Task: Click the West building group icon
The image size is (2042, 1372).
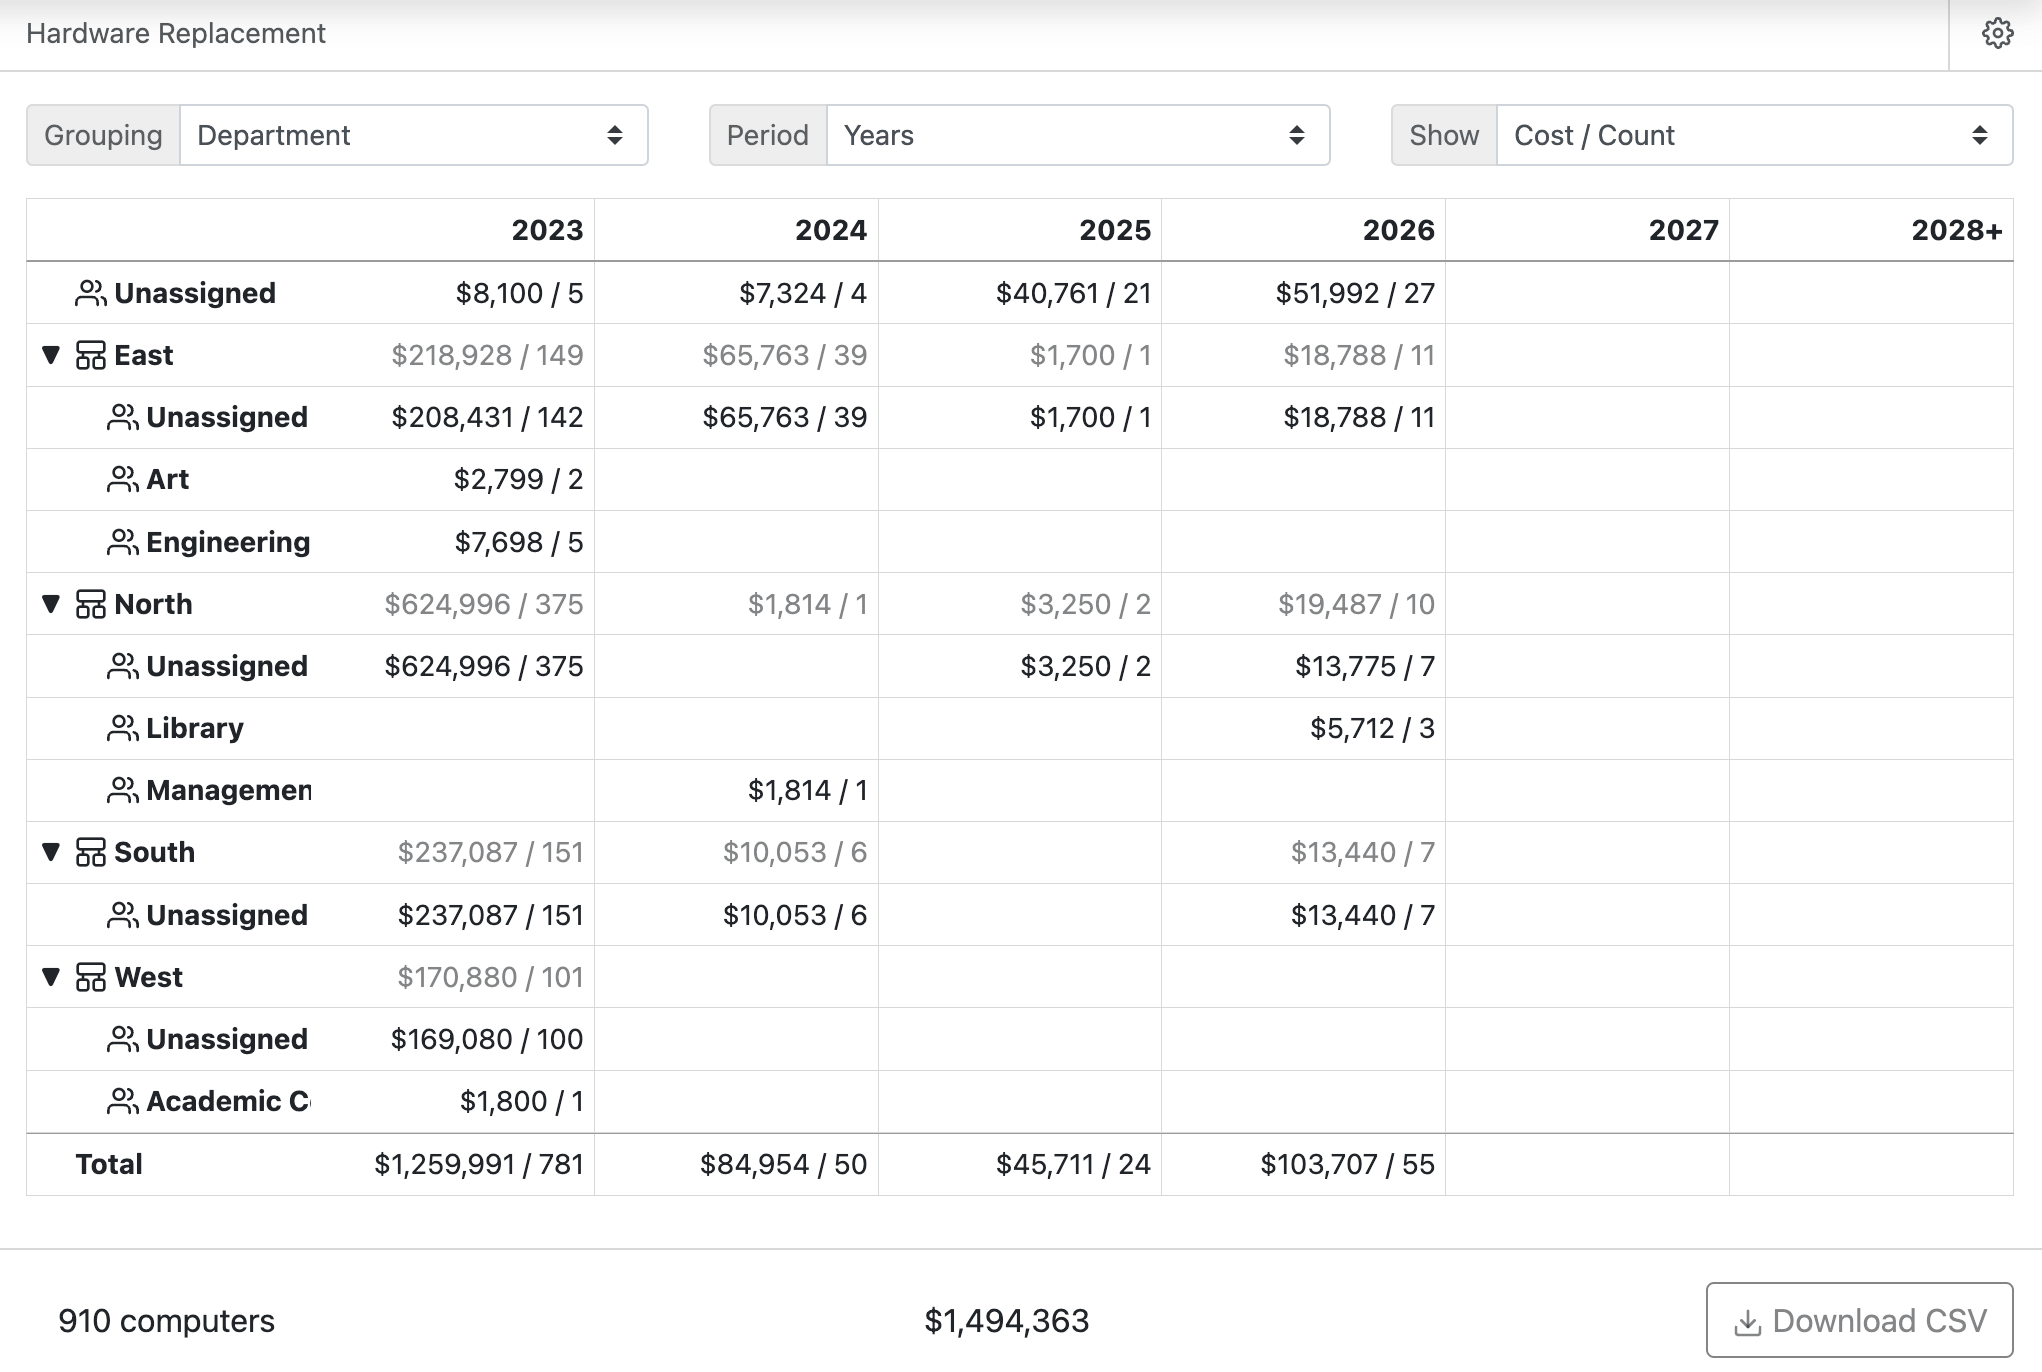Action: pos(91,977)
